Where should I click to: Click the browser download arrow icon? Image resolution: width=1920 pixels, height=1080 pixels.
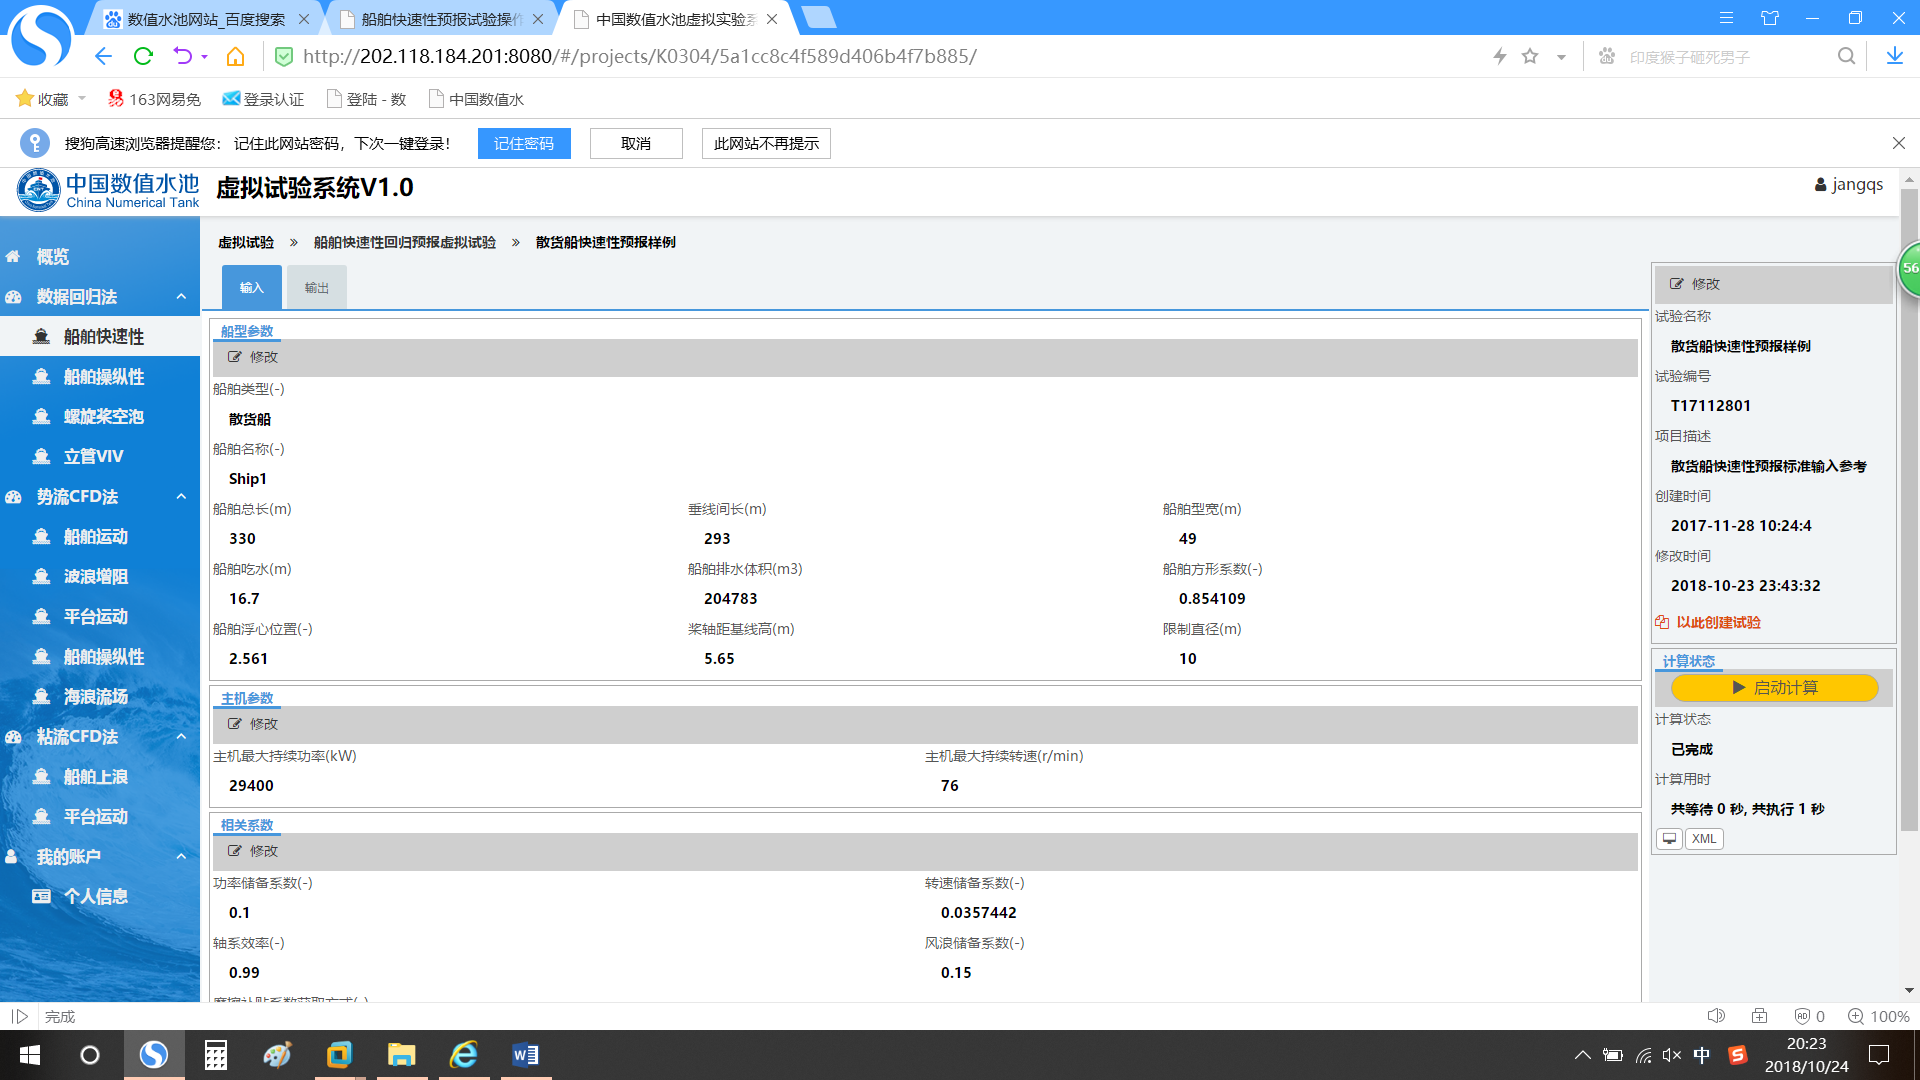1894,56
